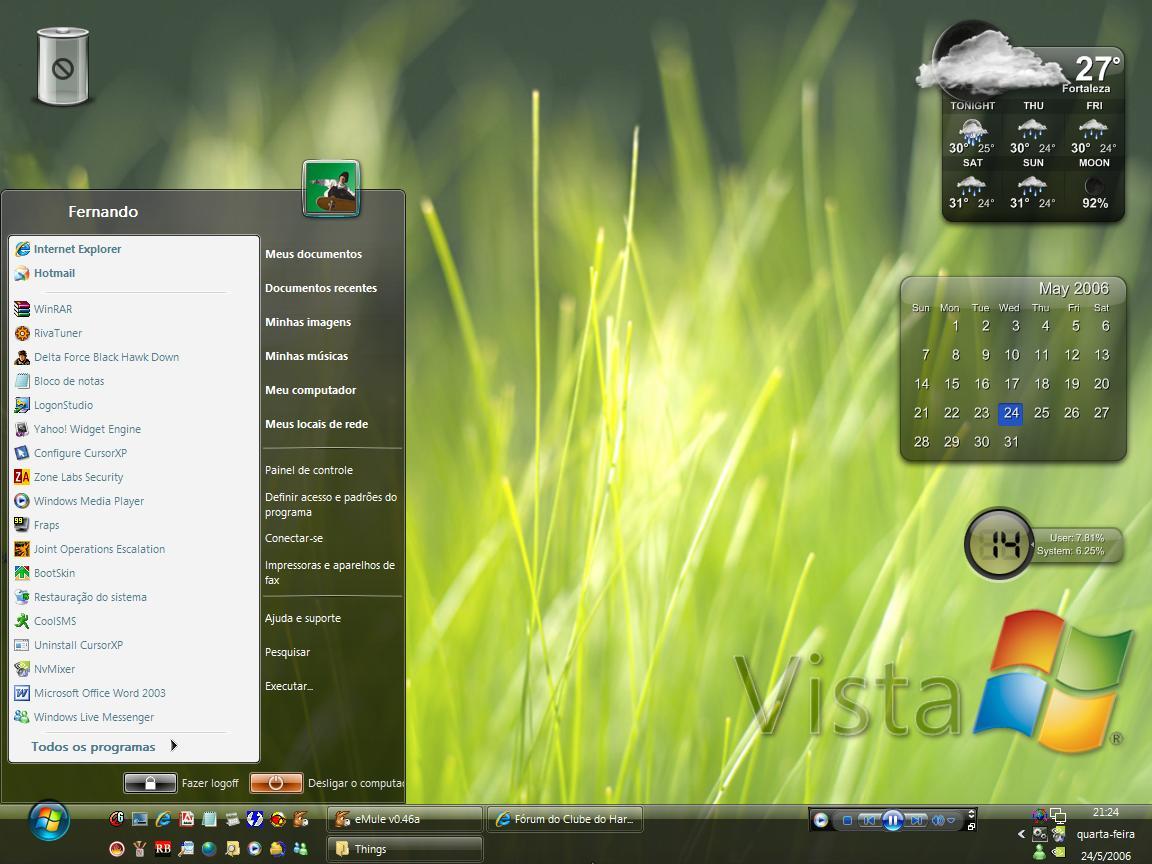Open Meus documentos

pos(314,254)
